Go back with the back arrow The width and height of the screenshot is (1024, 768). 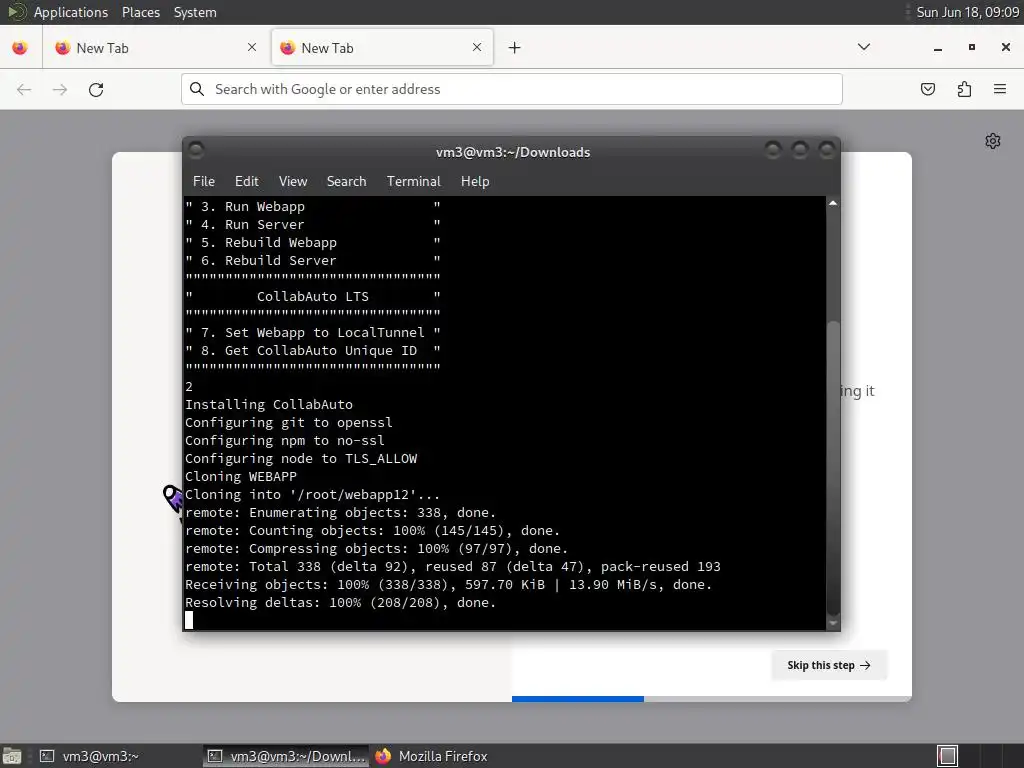click(24, 89)
